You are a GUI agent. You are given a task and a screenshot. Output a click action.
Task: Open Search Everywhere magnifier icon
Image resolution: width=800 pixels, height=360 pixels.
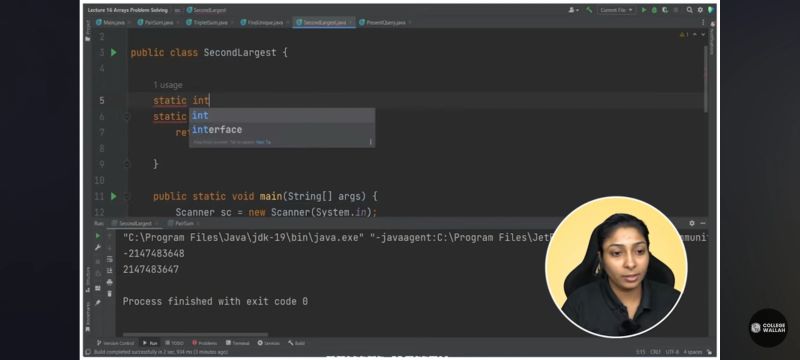coord(689,10)
